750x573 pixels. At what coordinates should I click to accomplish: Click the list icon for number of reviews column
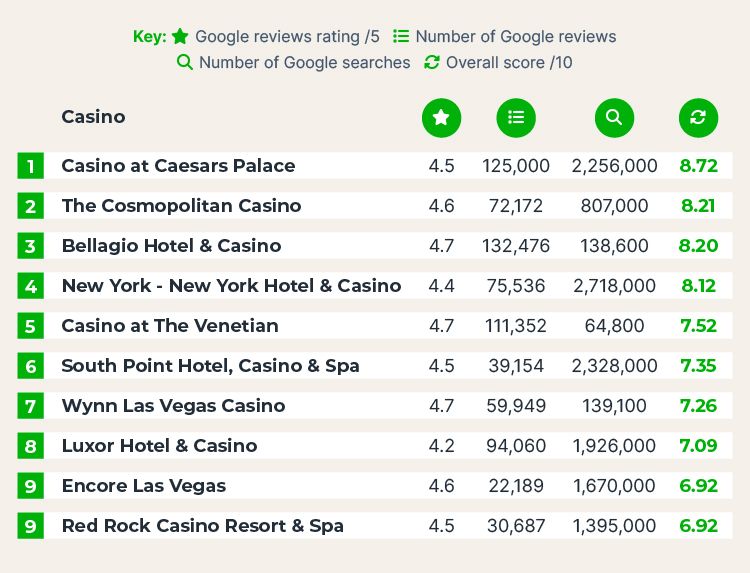[516, 118]
